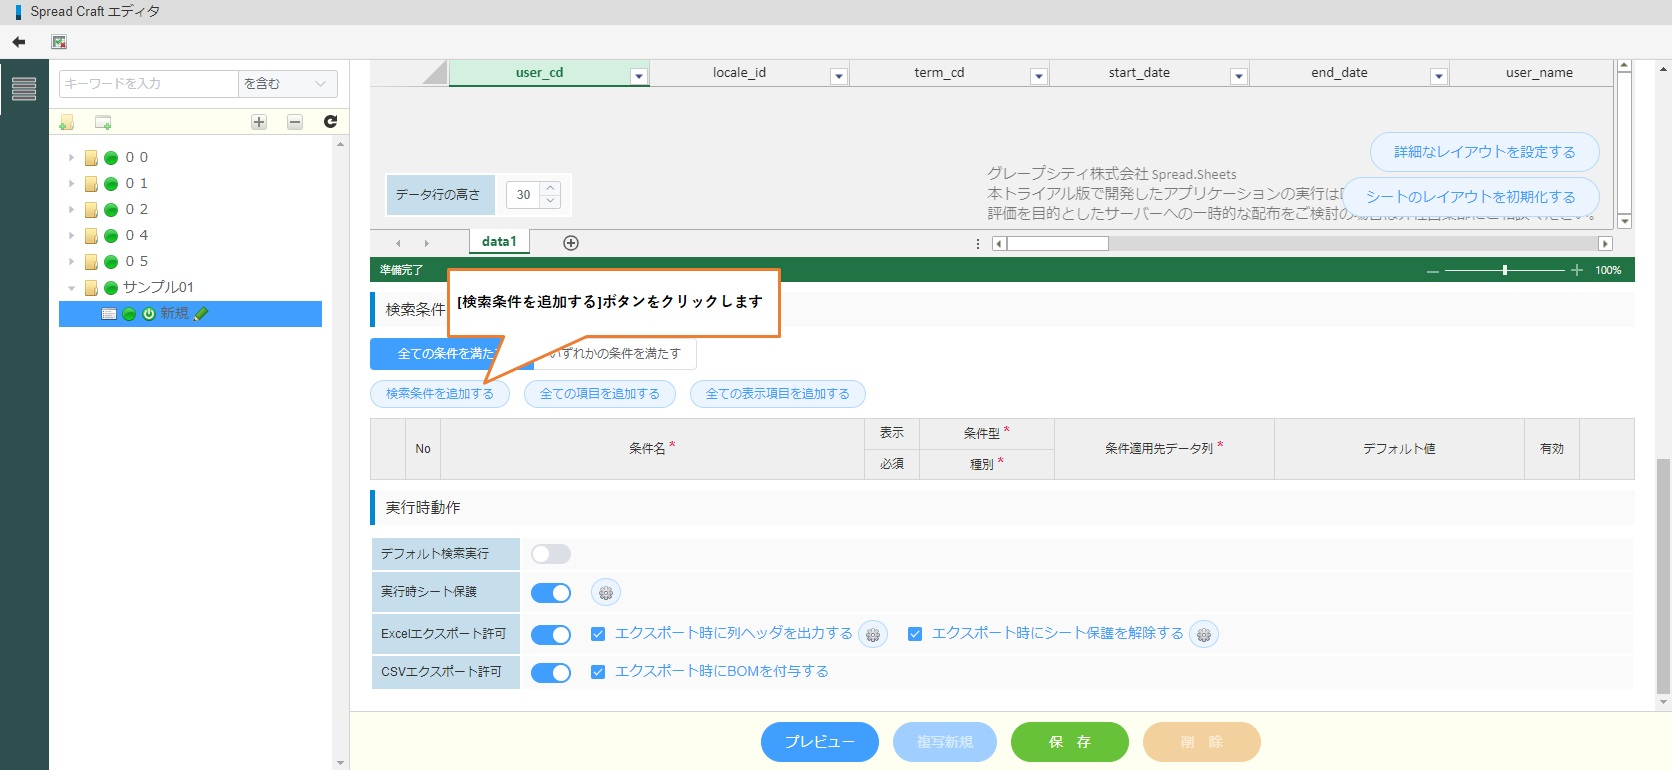Toggle the デフォルト検索実行 switch
This screenshot has height=770, width=1672.
point(551,554)
